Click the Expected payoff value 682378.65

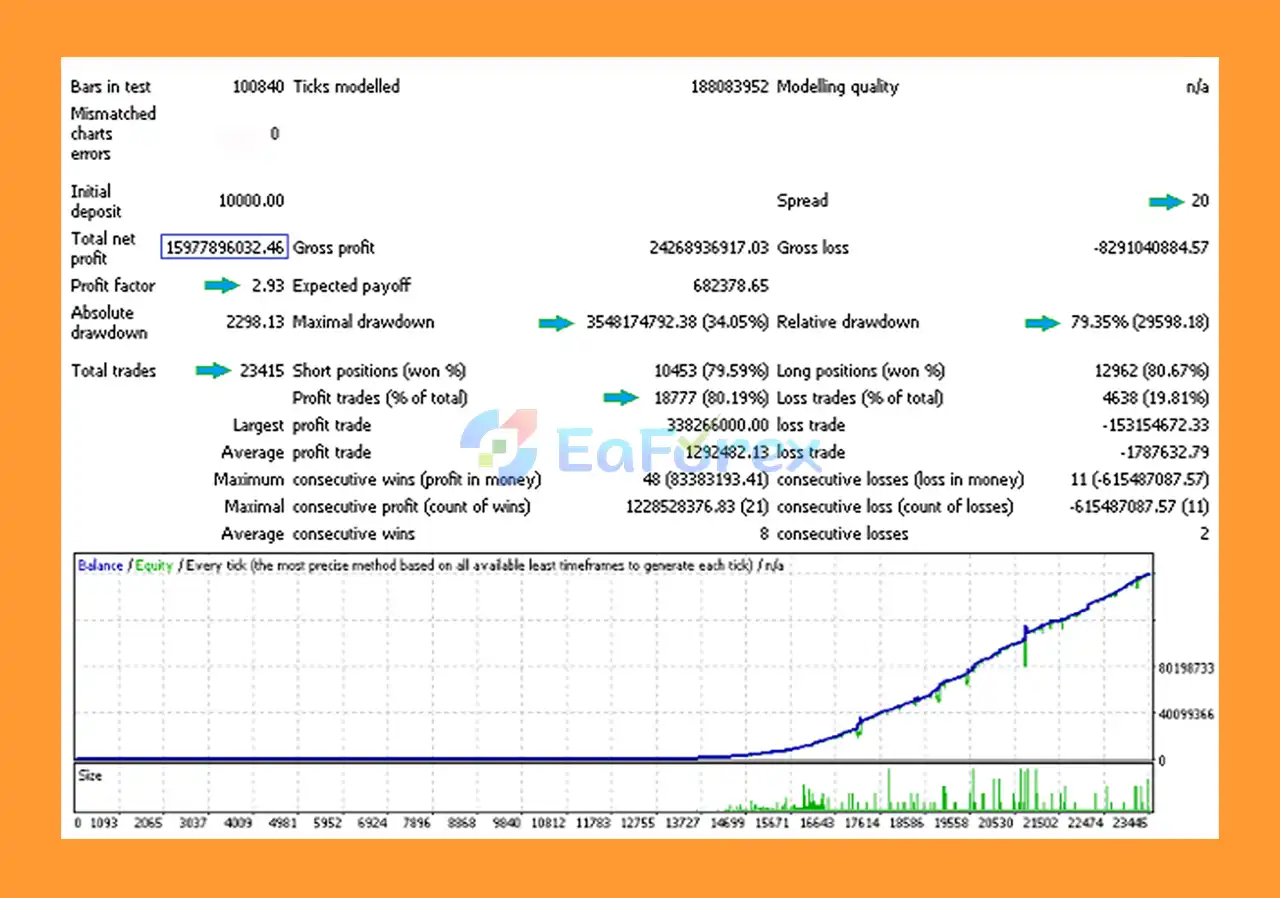(730, 286)
